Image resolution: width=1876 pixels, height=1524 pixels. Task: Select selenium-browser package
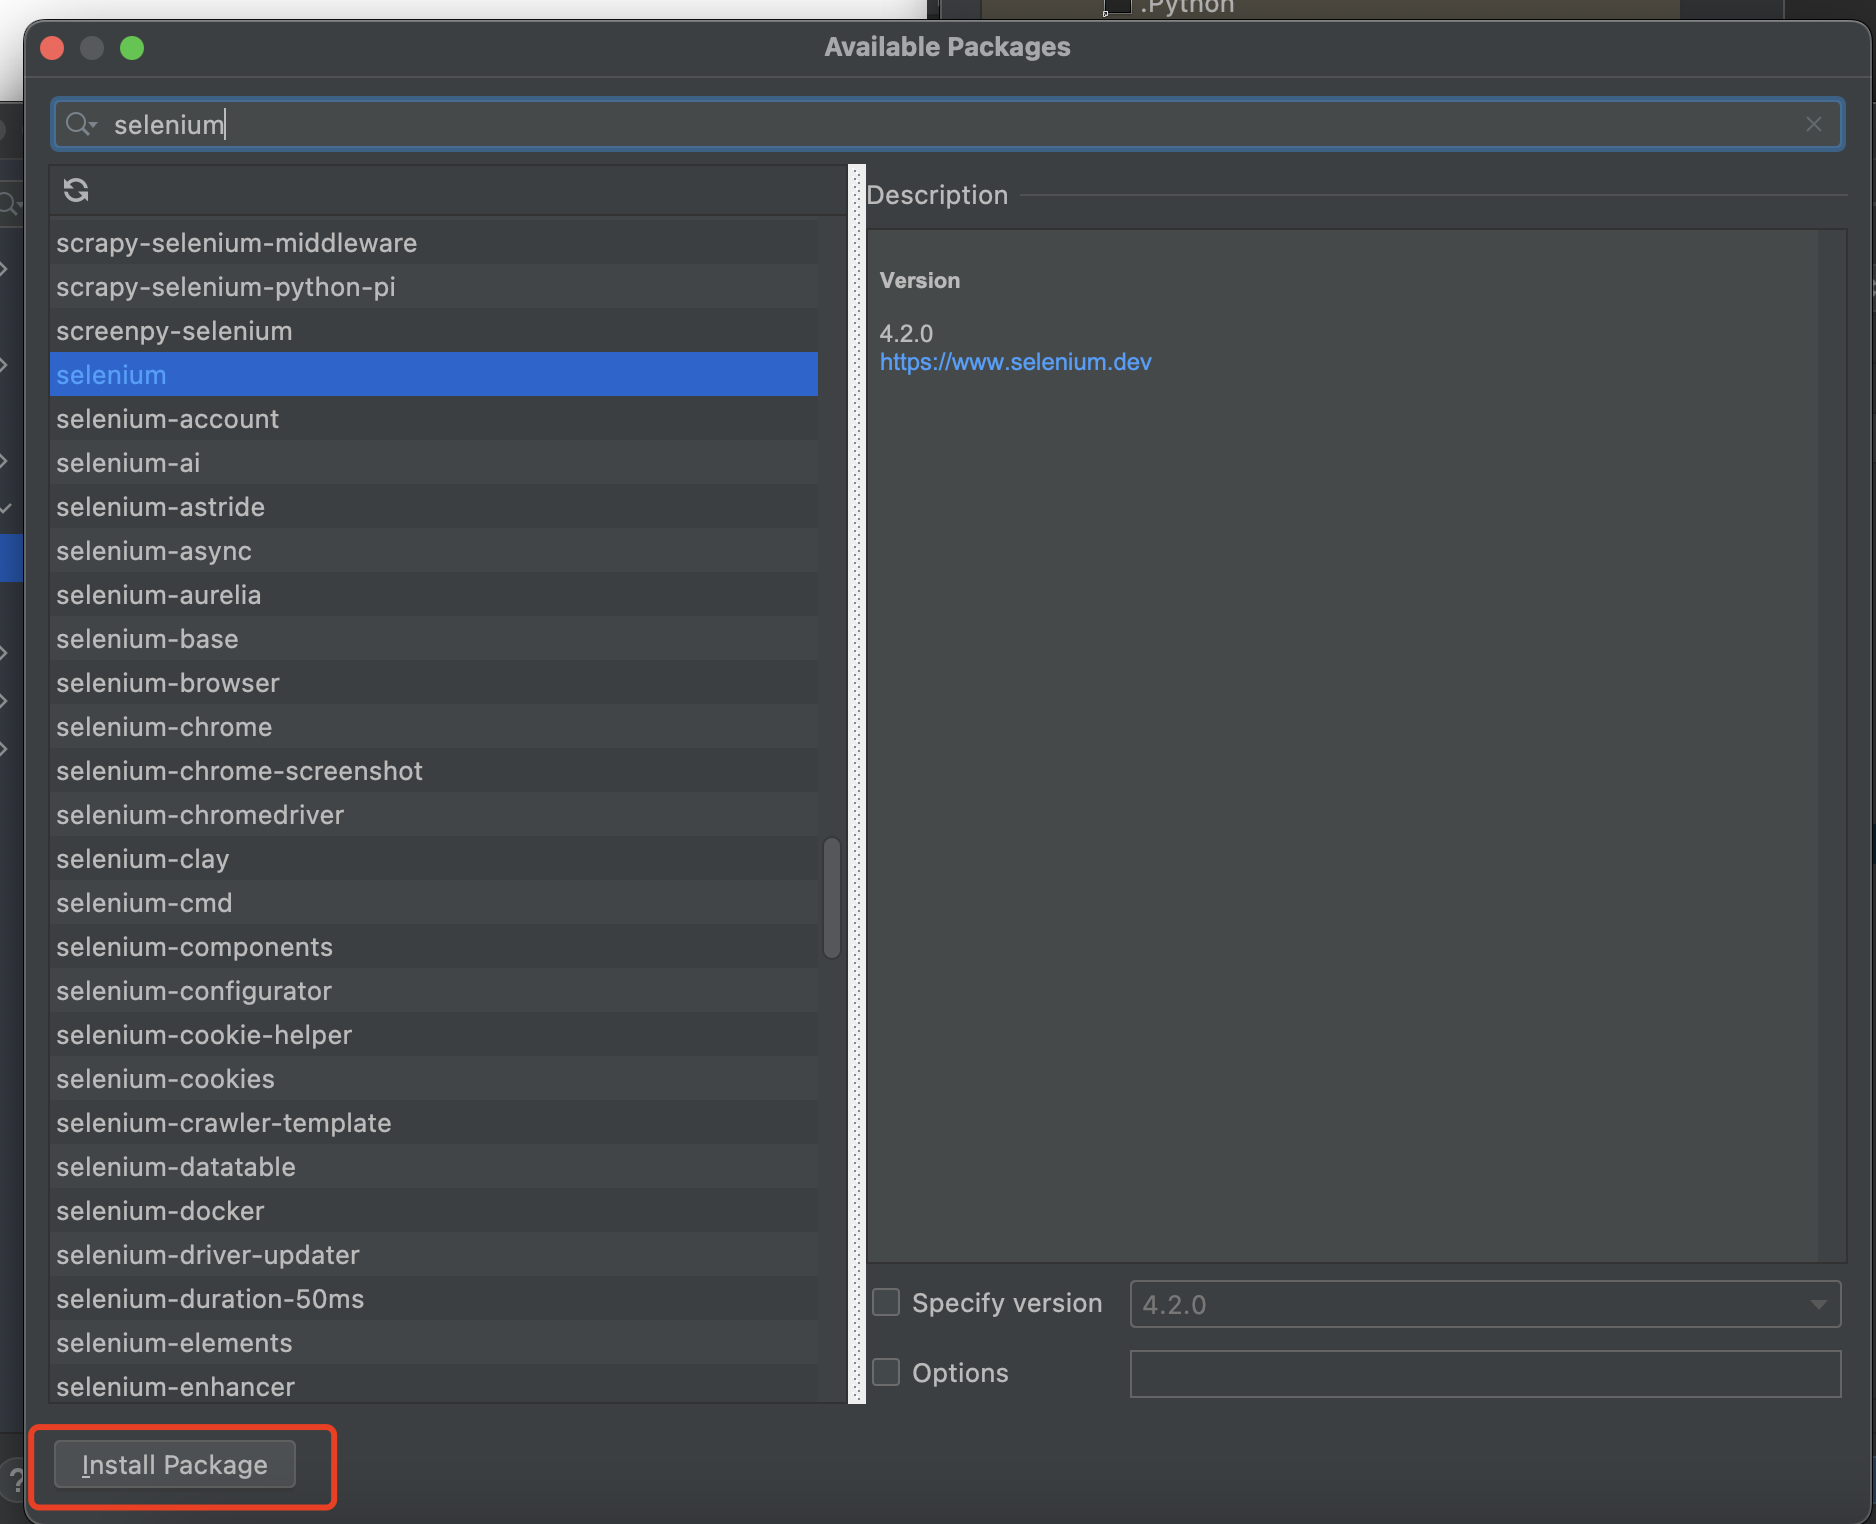click(x=434, y=682)
